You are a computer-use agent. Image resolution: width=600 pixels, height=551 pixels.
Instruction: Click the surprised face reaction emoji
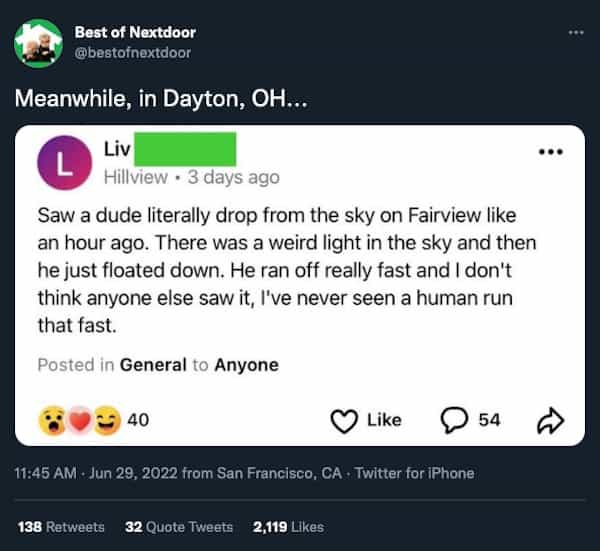click(50, 421)
